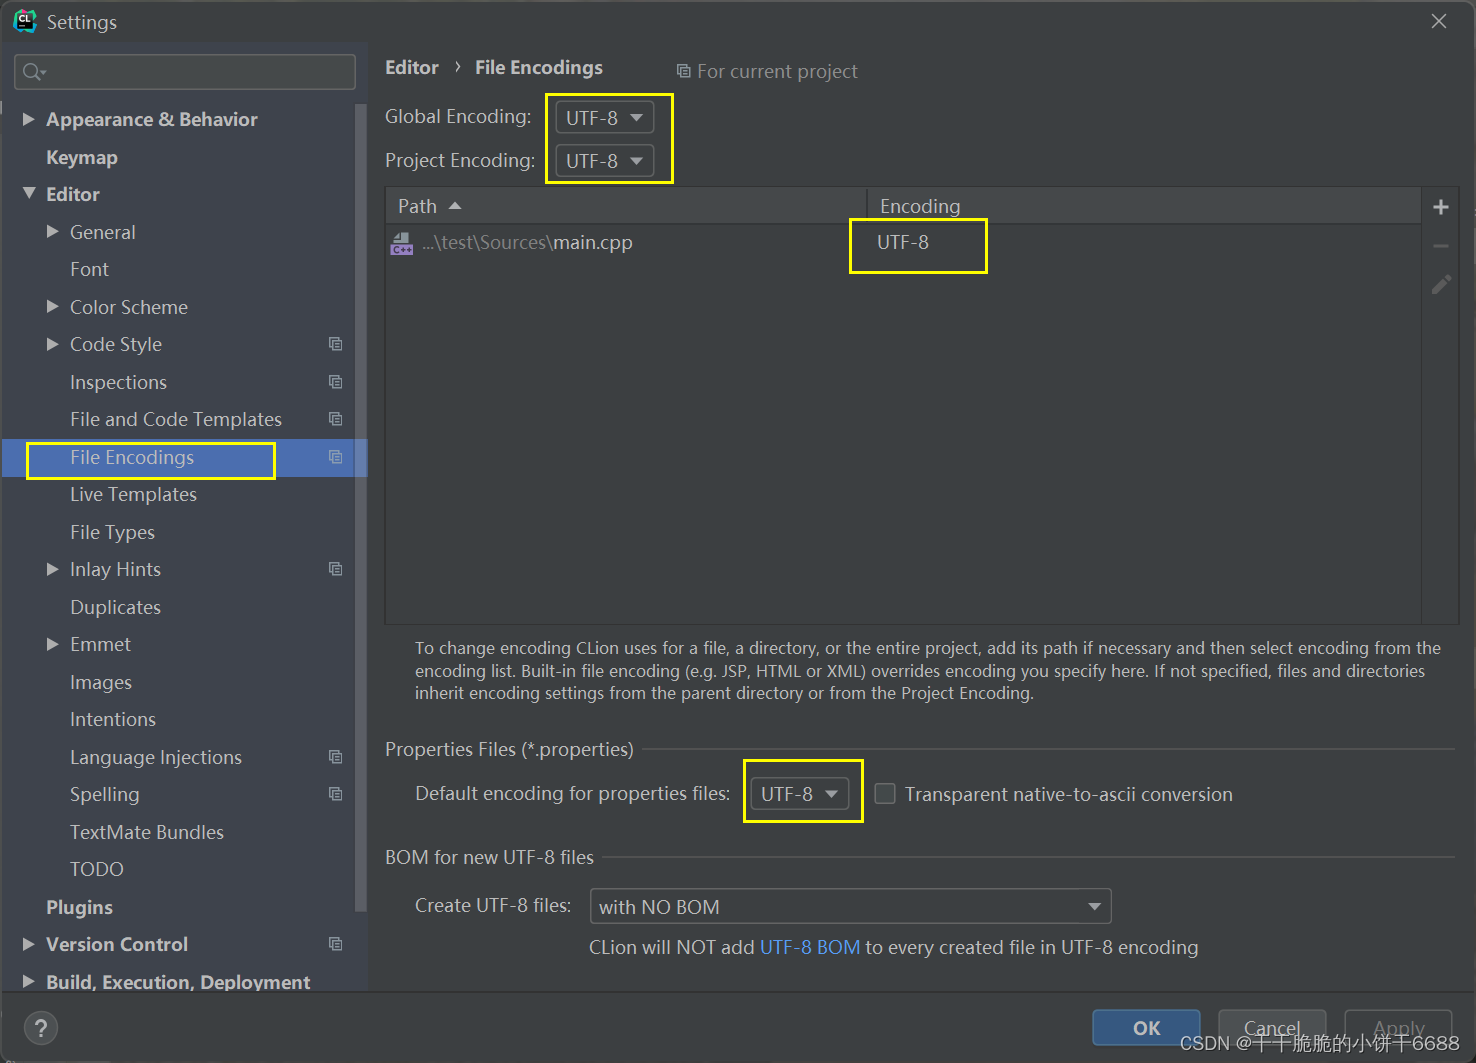
Task: Open Inspections settings page
Action: tap(118, 382)
